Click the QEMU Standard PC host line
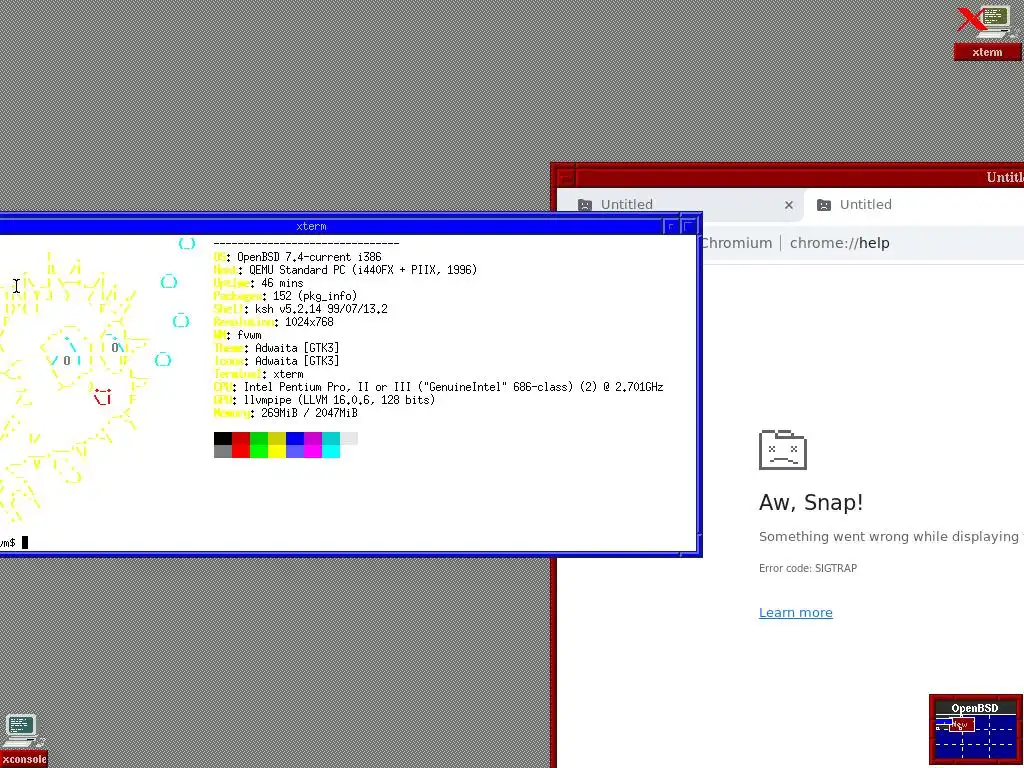1024x768 pixels. click(345, 270)
